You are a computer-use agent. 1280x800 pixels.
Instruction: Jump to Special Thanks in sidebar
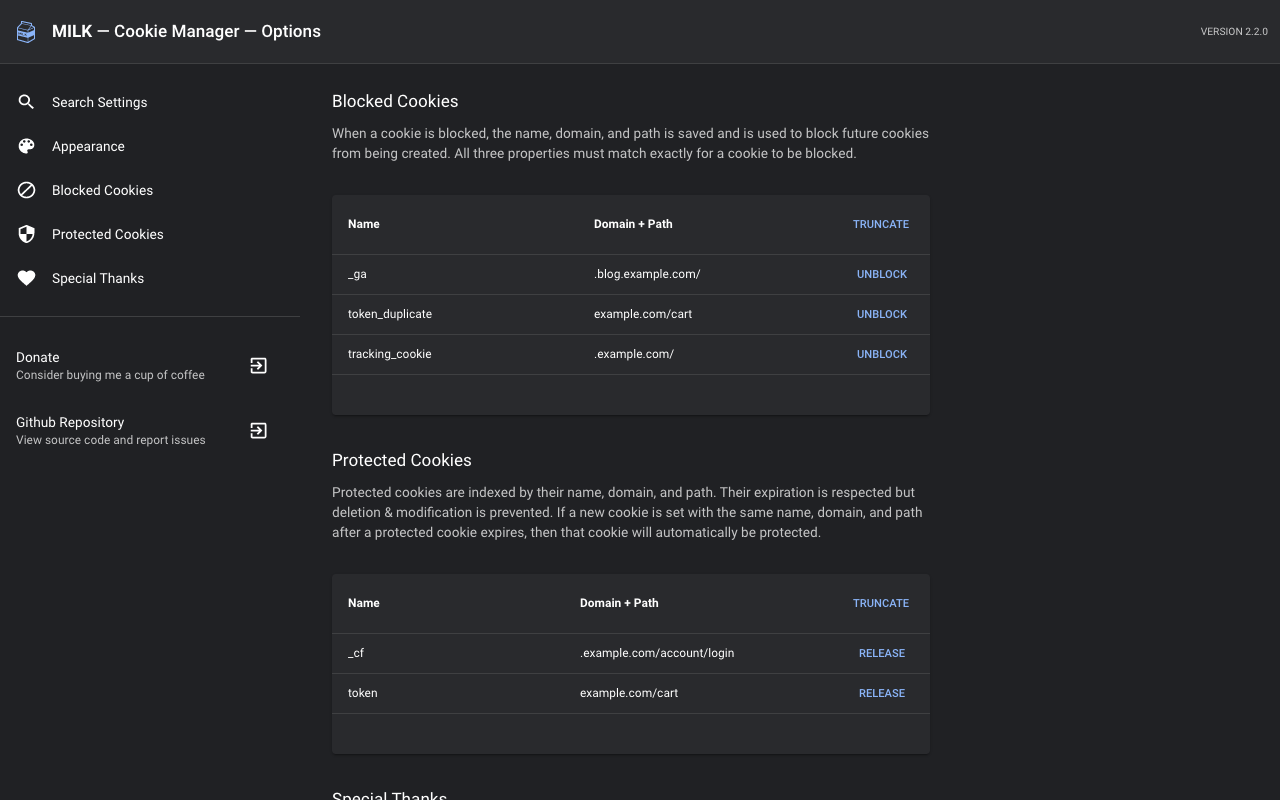point(150,278)
